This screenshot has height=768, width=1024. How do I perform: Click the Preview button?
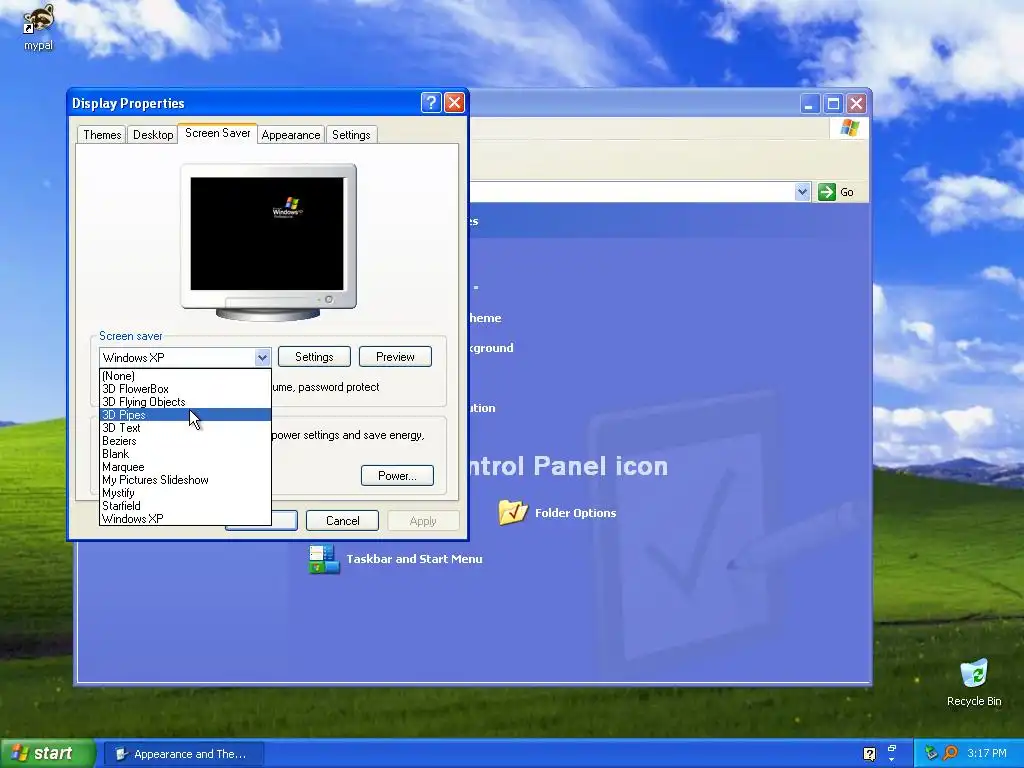(395, 357)
